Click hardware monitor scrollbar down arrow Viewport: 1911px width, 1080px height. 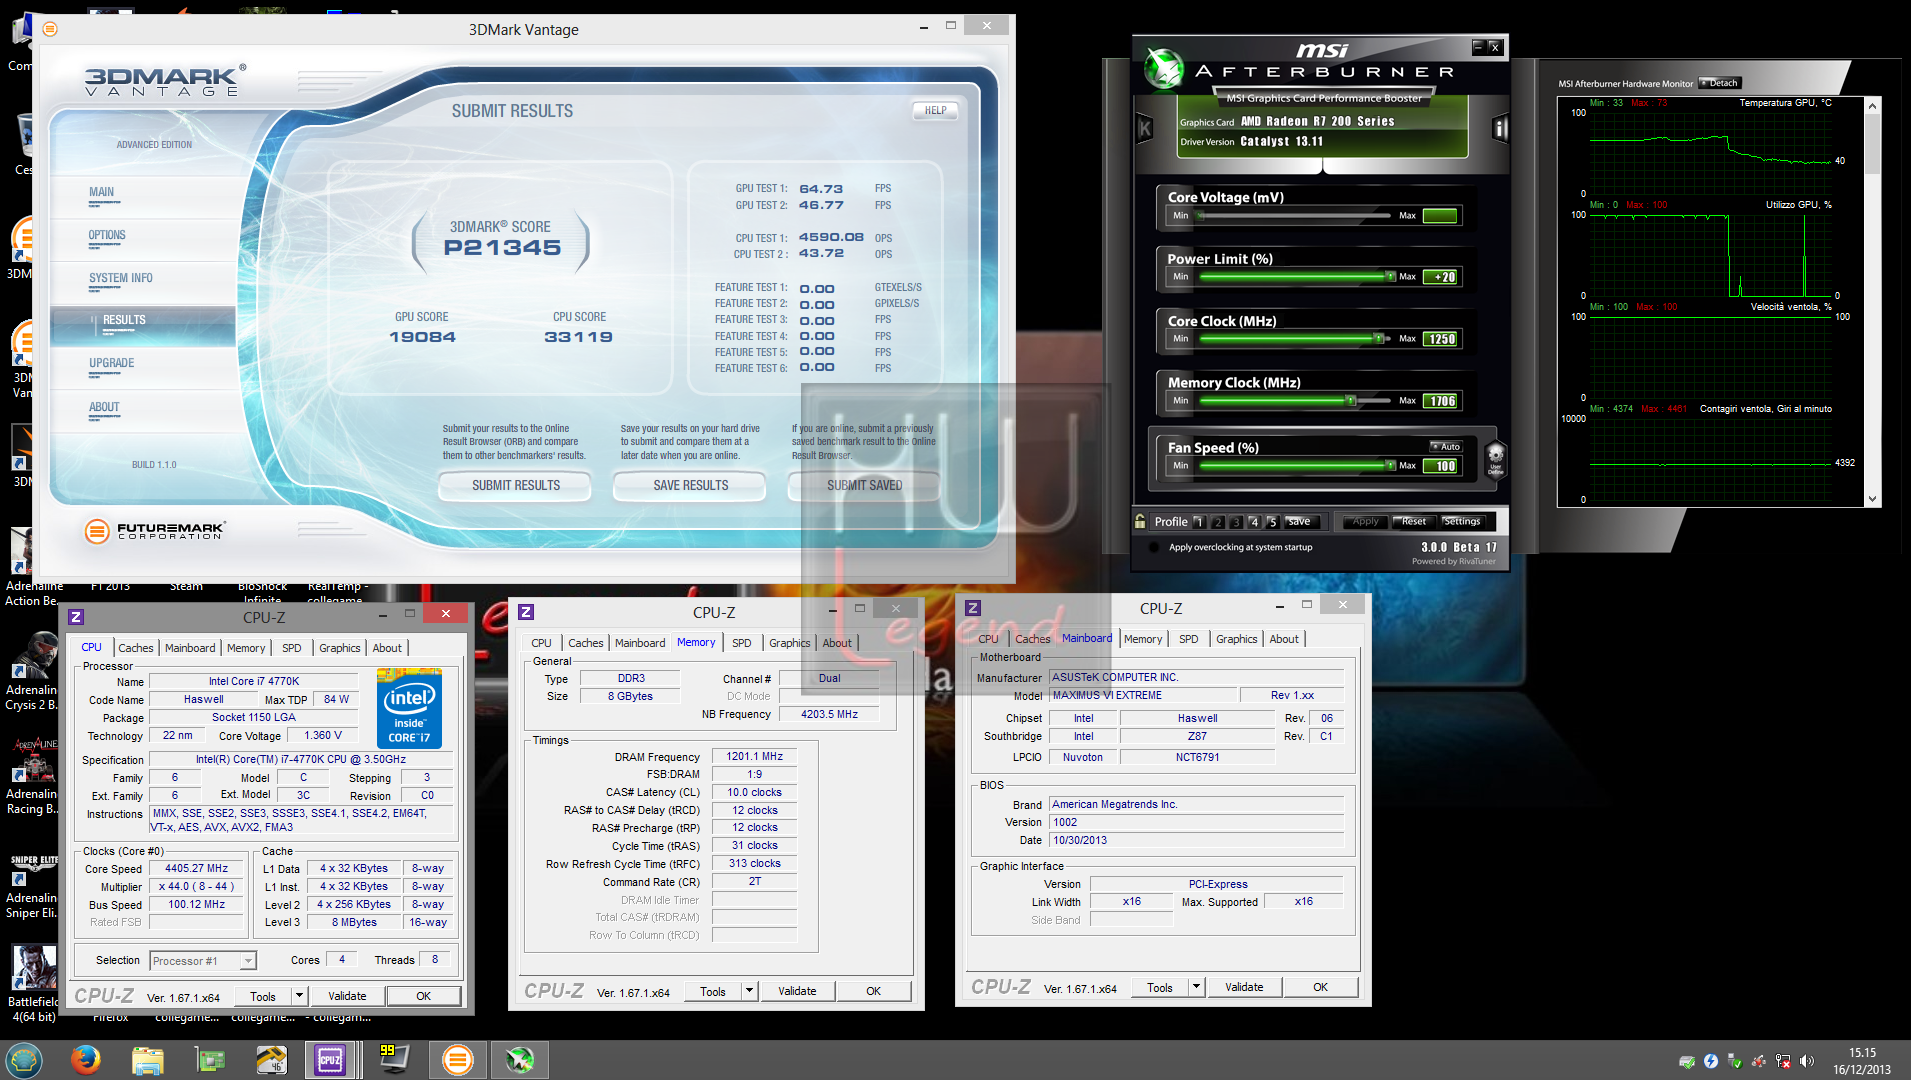pyautogui.click(x=1872, y=499)
